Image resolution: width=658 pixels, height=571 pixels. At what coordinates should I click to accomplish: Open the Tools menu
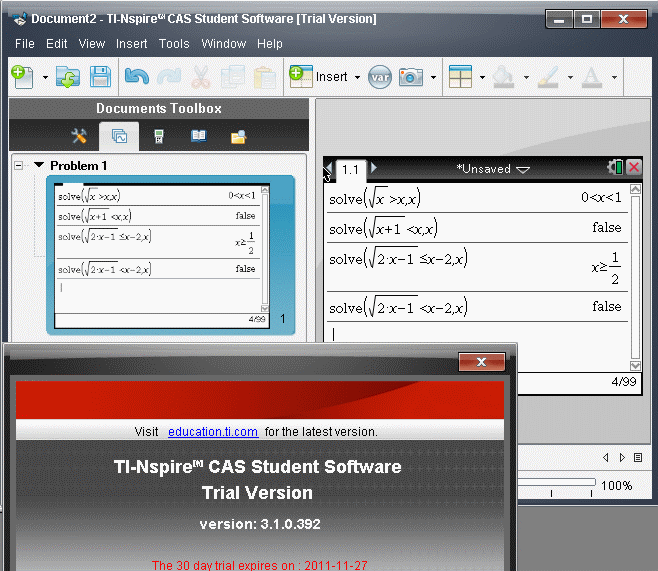click(174, 44)
